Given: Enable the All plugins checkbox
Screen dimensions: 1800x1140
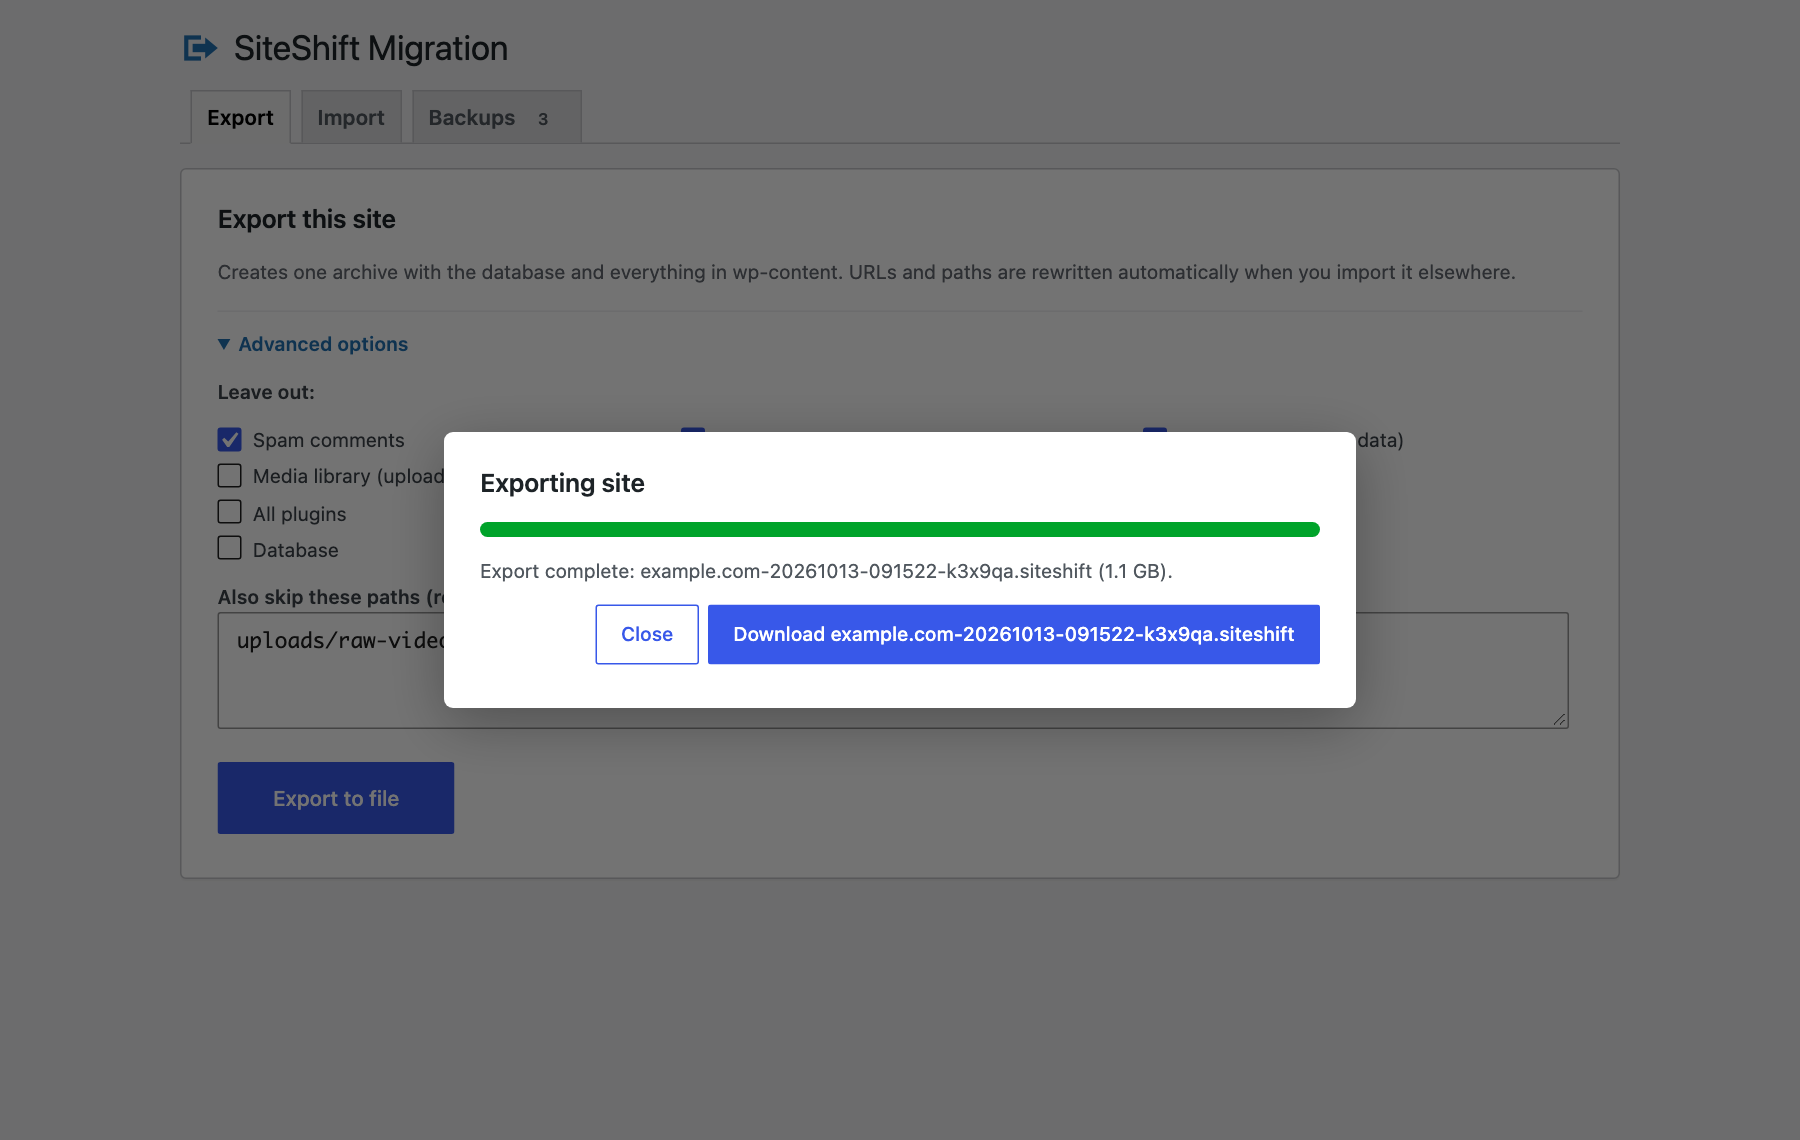Looking at the screenshot, I should pos(230,512).
